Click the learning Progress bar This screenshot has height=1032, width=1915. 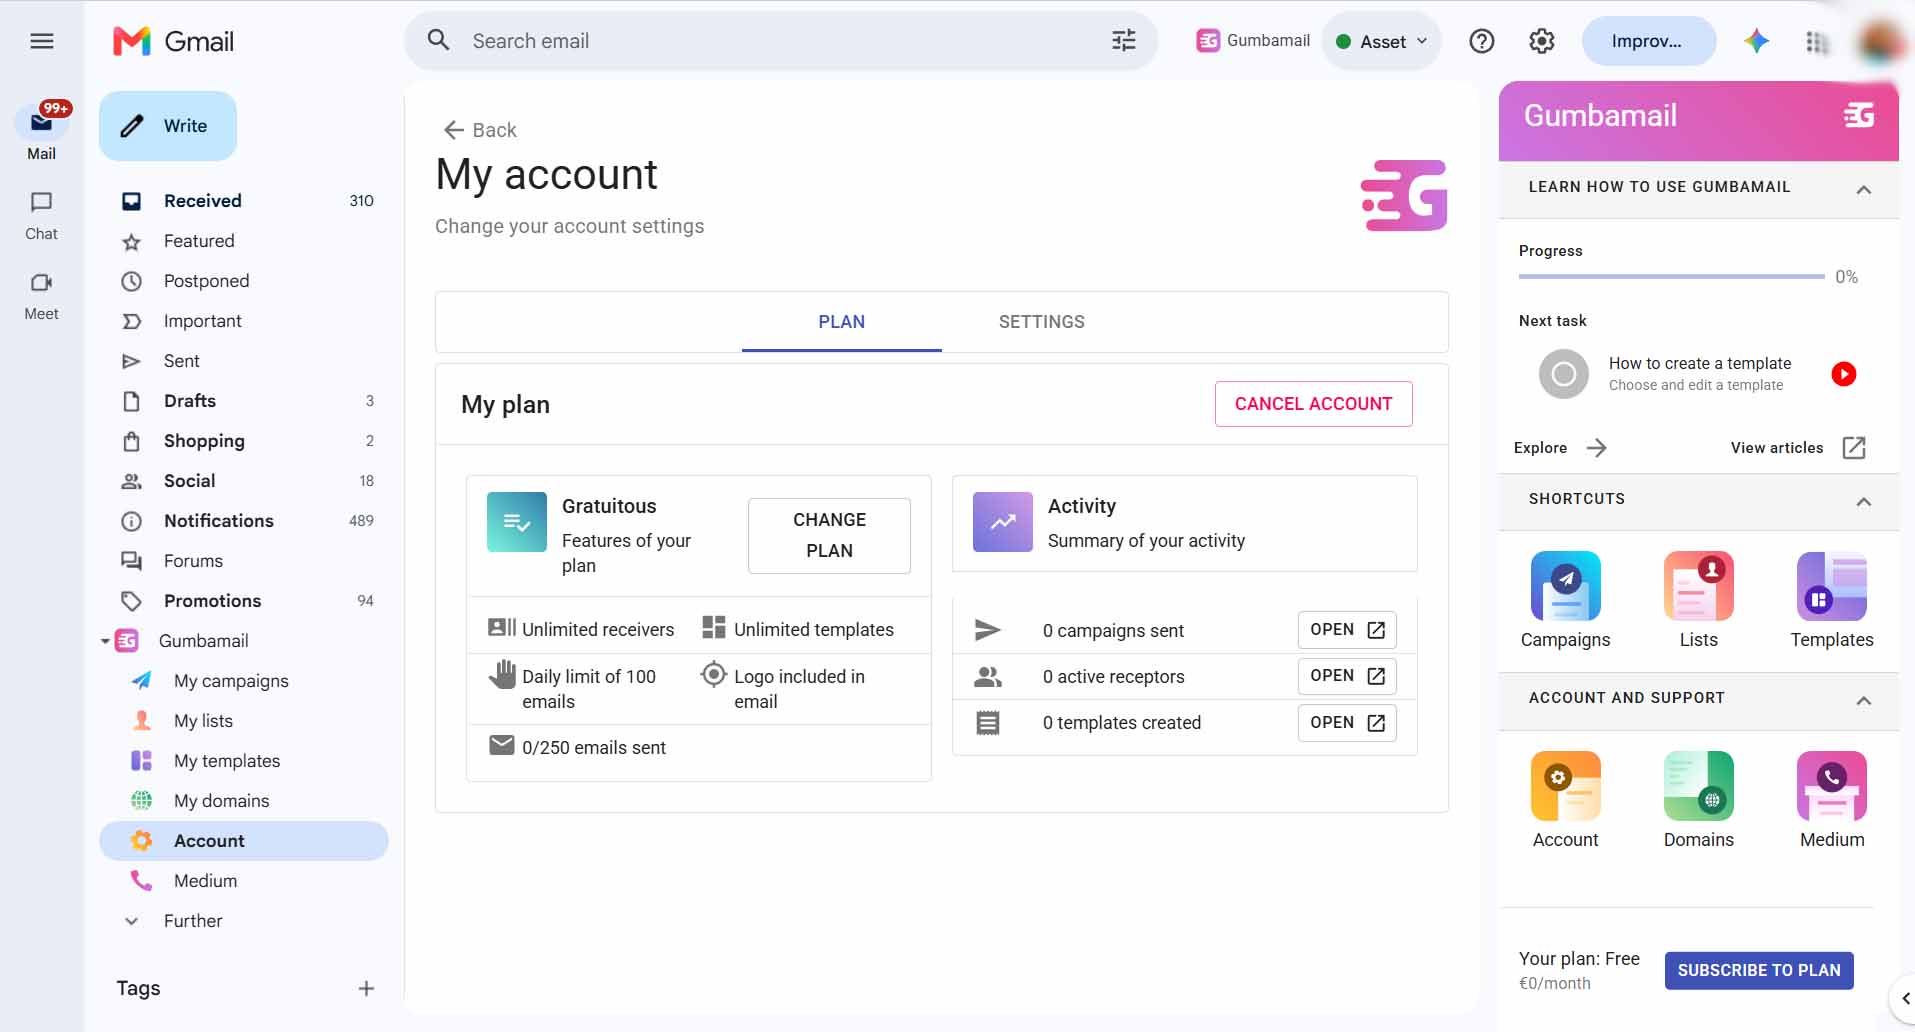click(1671, 277)
